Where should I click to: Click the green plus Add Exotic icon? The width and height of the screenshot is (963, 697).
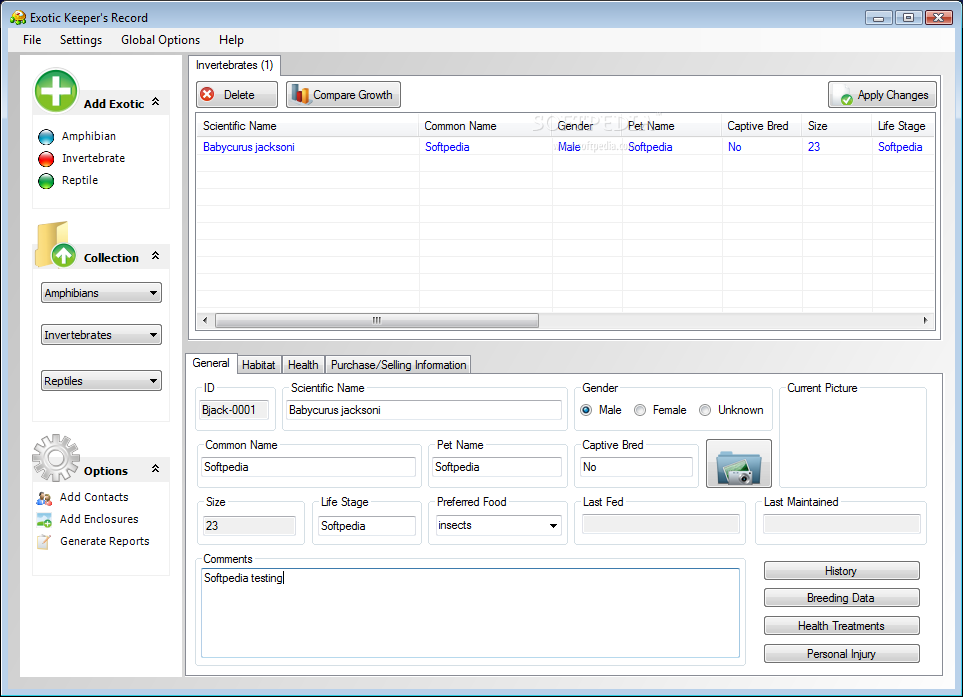point(56,91)
